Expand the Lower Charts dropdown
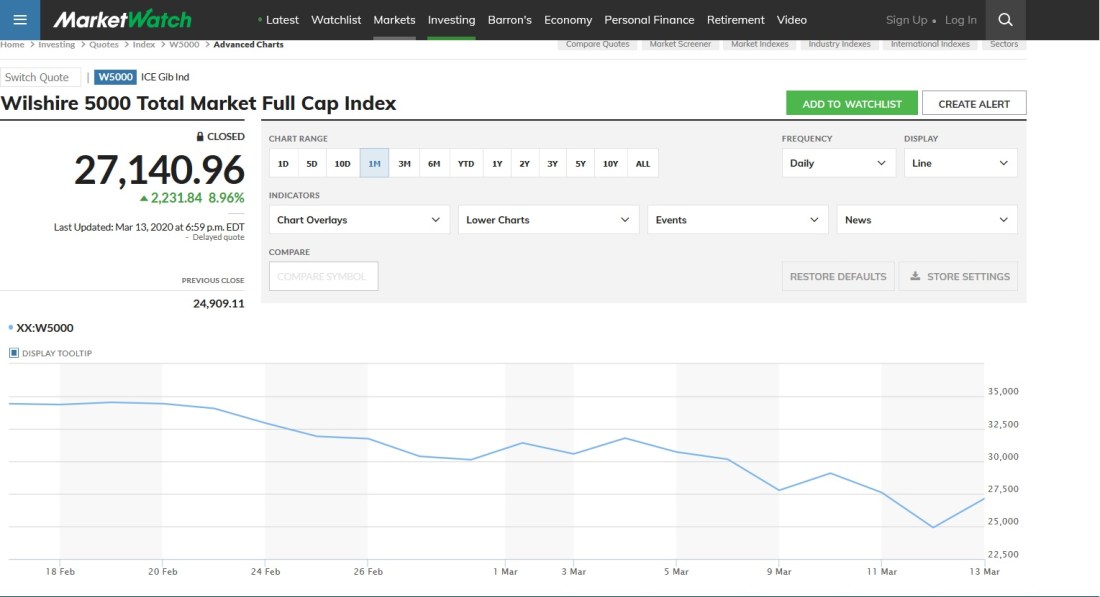This screenshot has width=1100, height=597. click(x=548, y=220)
